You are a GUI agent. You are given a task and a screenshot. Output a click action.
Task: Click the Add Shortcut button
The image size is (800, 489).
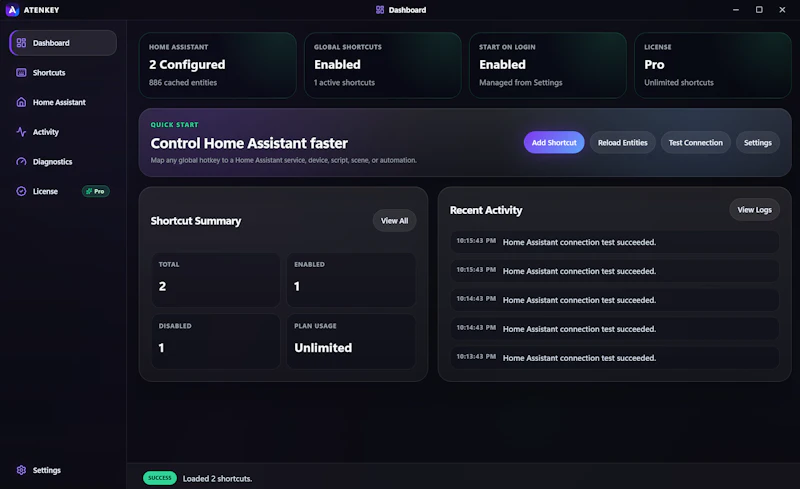click(x=554, y=142)
